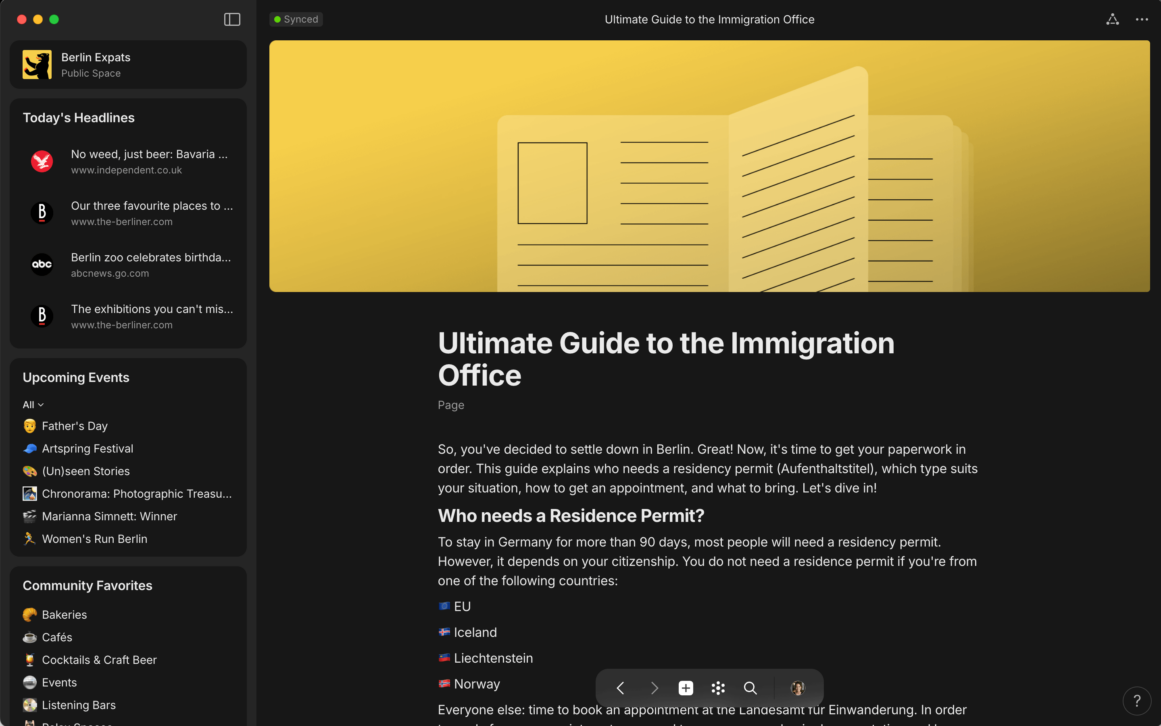The height and width of the screenshot is (726, 1161).
Task: Expand the All filter dropdown
Action: click(33, 405)
